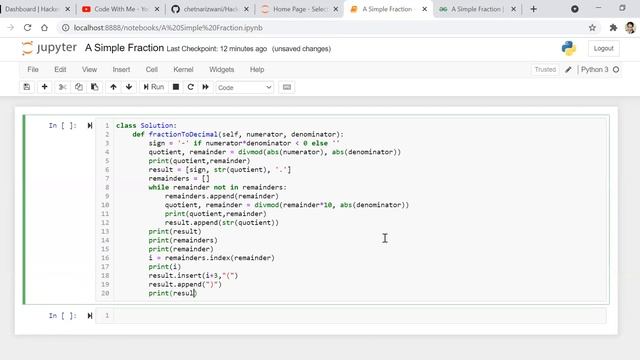Copy selected cells icon
This screenshot has height=360, width=640.
pos(78,87)
